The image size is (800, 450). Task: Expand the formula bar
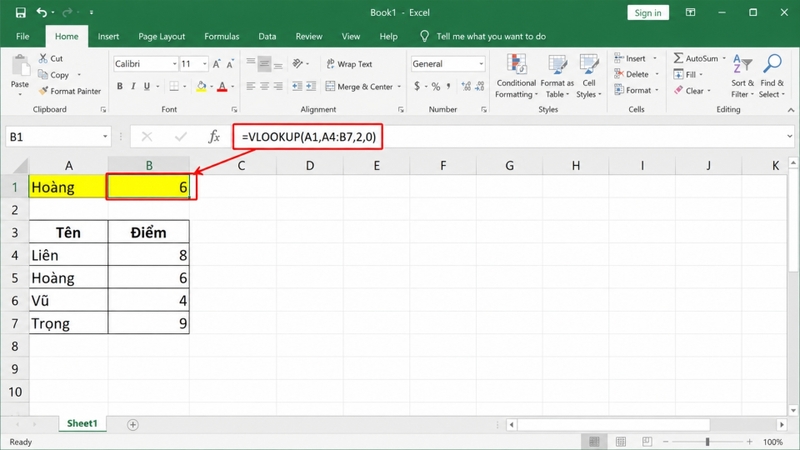(x=789, y=136)
